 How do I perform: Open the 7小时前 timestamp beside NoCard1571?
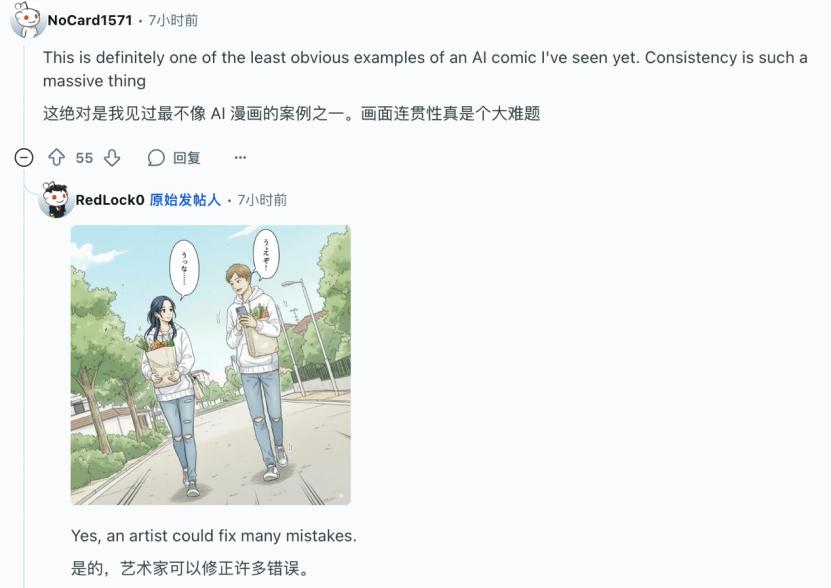[173, 20]
